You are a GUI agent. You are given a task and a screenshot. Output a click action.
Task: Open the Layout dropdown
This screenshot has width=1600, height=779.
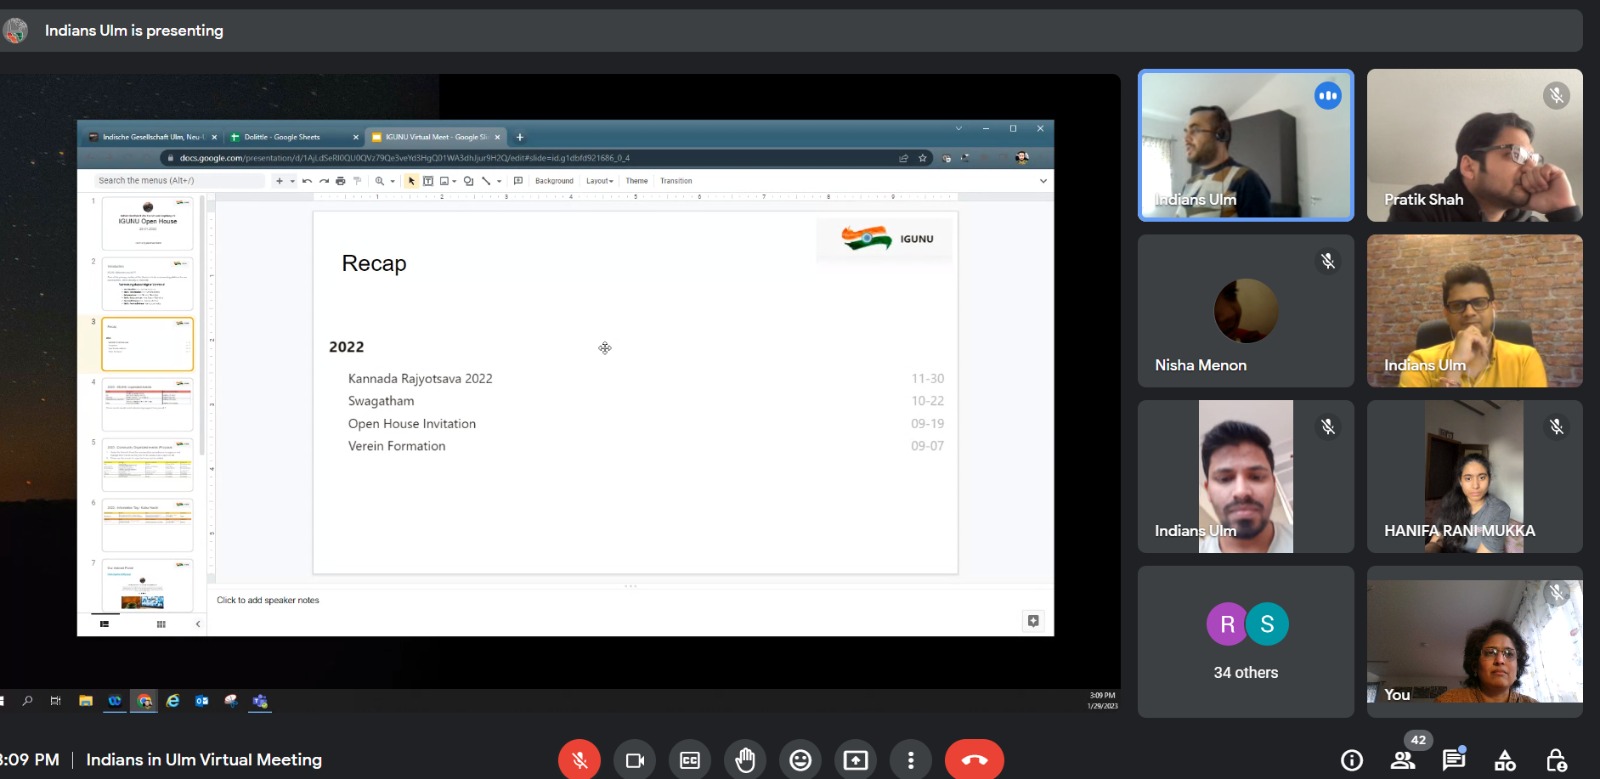pyautogui.click(x=600, y=181)
